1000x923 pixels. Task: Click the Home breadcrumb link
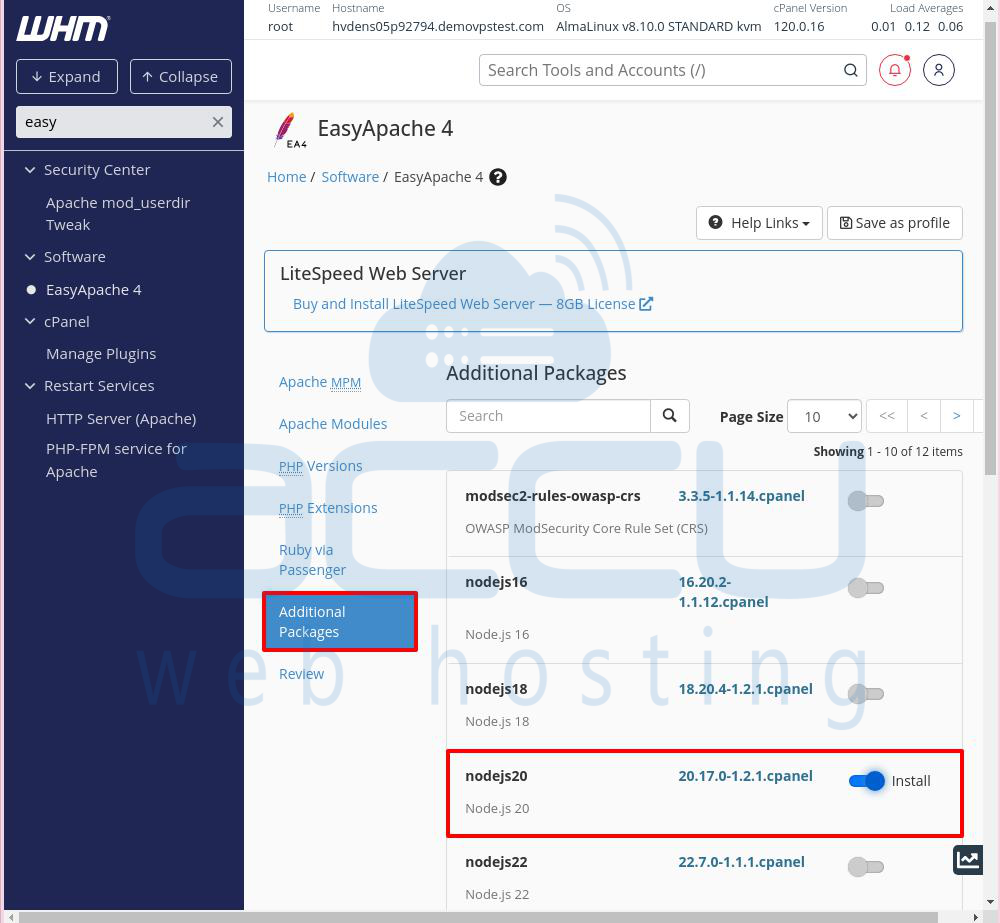click(286, 177)
